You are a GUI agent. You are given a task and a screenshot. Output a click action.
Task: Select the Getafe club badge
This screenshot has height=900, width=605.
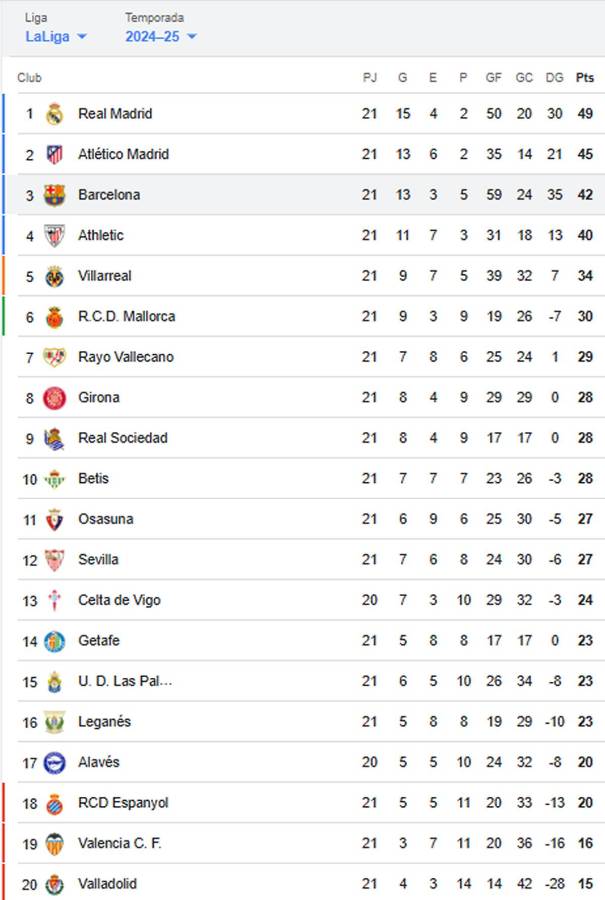(x=55, y=640)
